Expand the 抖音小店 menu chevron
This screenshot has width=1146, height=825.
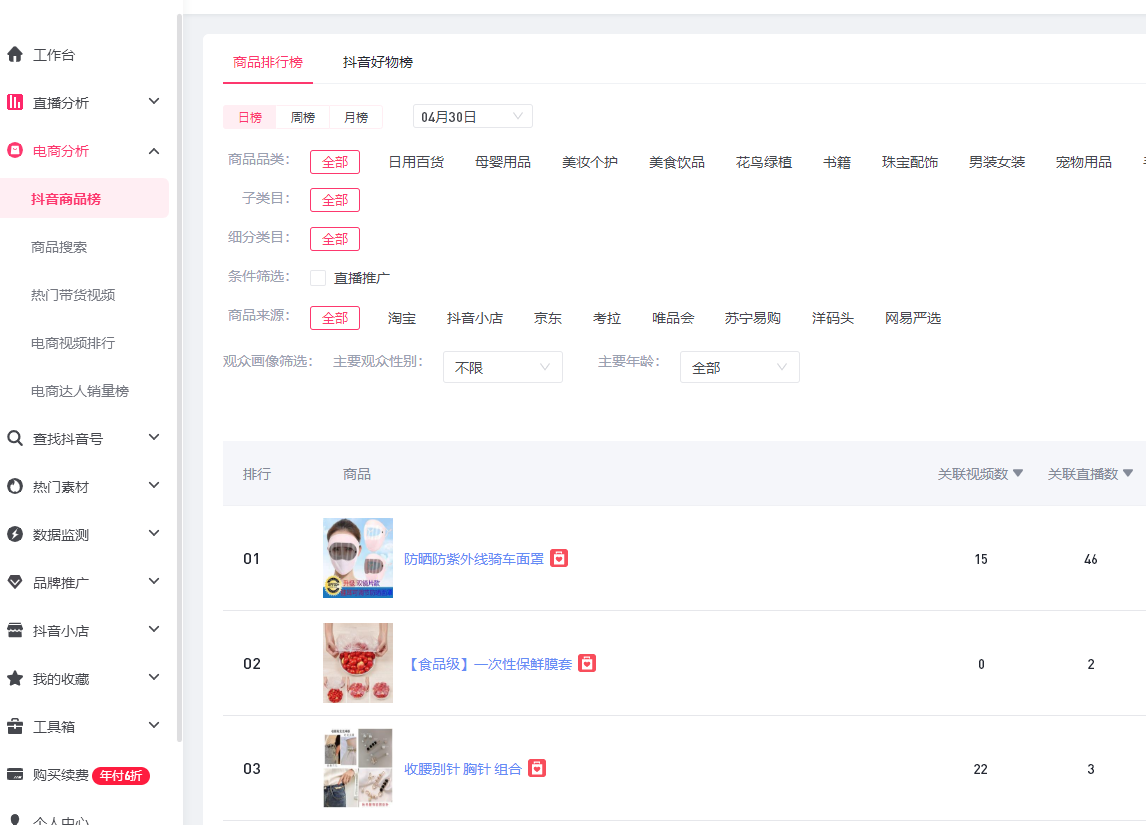click(153, 629)
